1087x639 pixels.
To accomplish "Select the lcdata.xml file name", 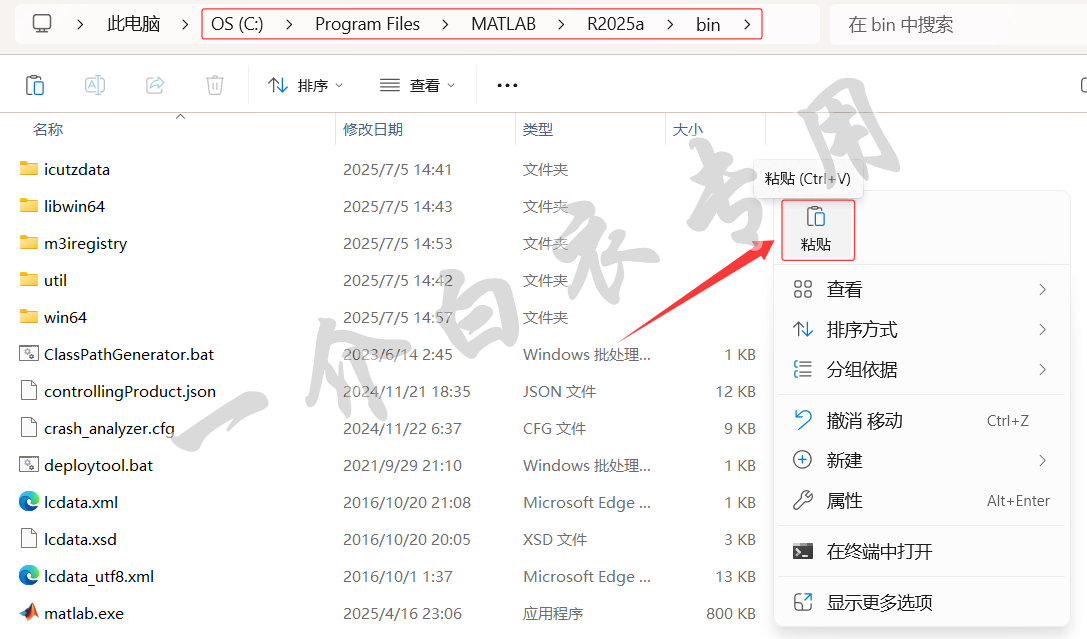I will click(80, 502).
